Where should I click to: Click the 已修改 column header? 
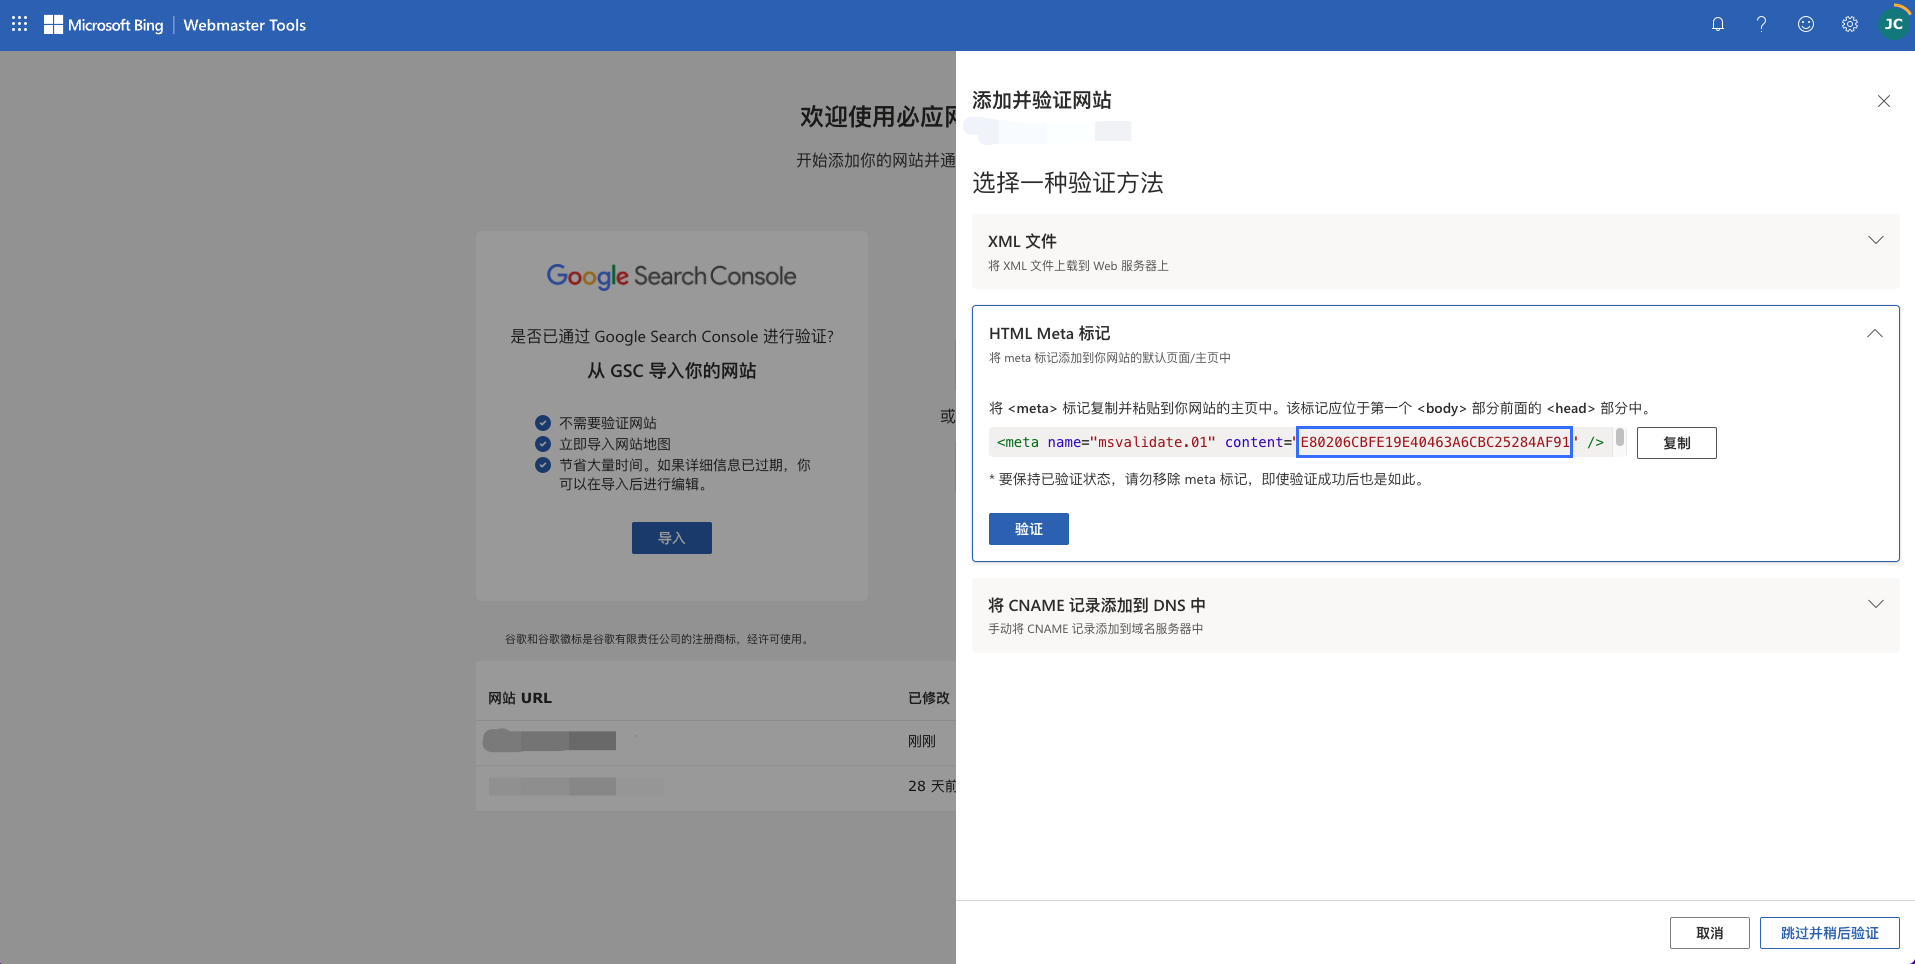point(929,698)
